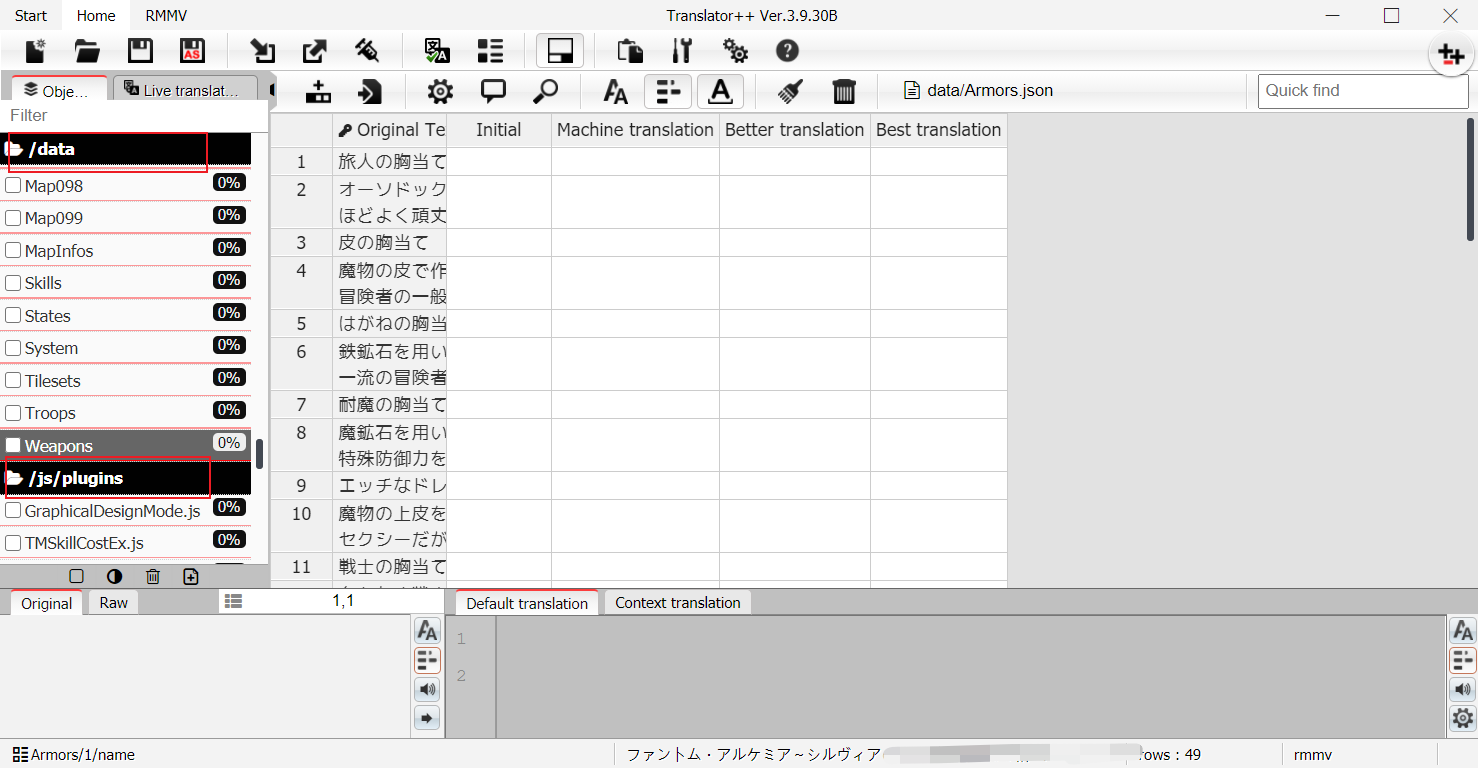1478x768 pixels.
Task: Click the Help question mark button
Action: (x=787, y=50)
